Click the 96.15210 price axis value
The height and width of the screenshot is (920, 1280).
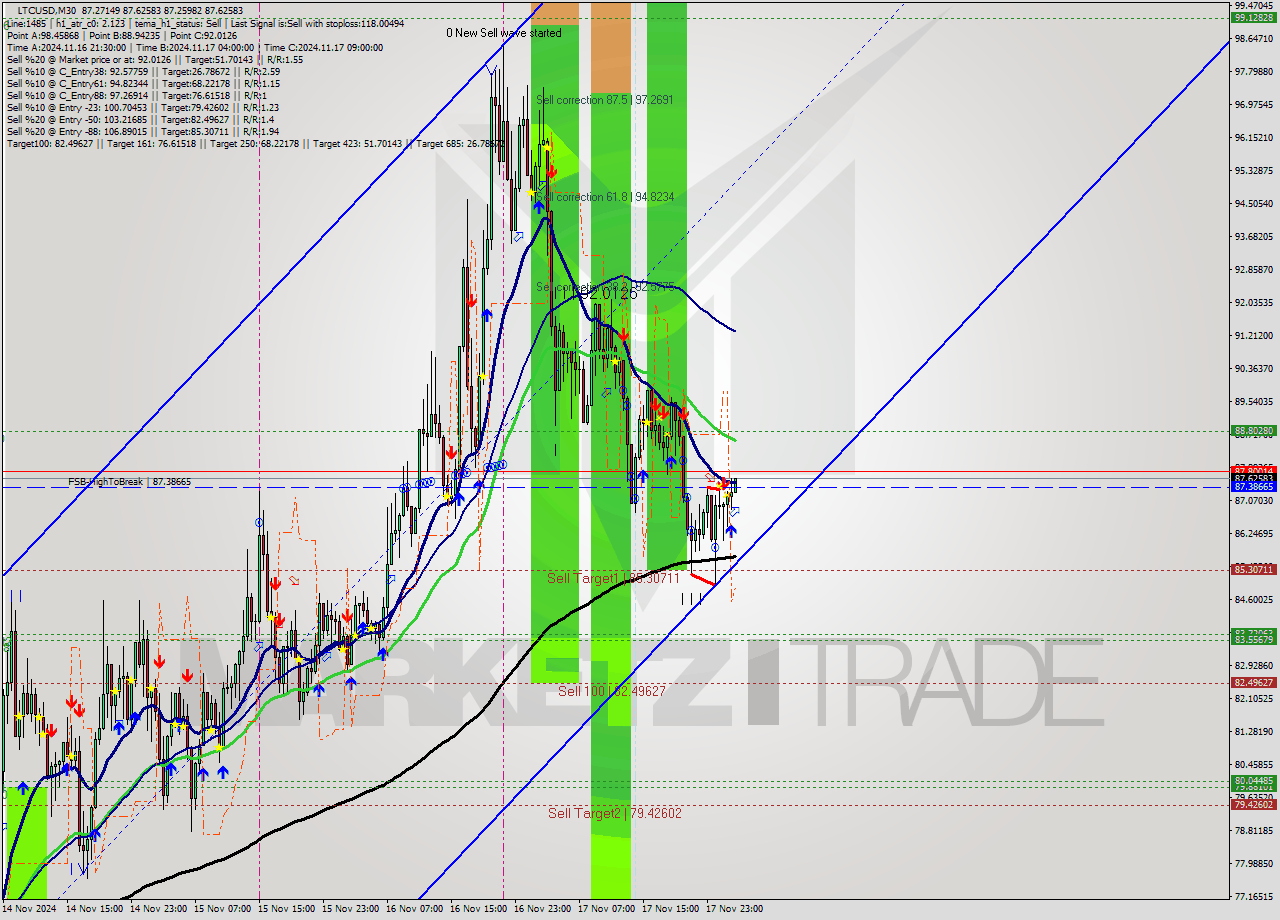1254,138
